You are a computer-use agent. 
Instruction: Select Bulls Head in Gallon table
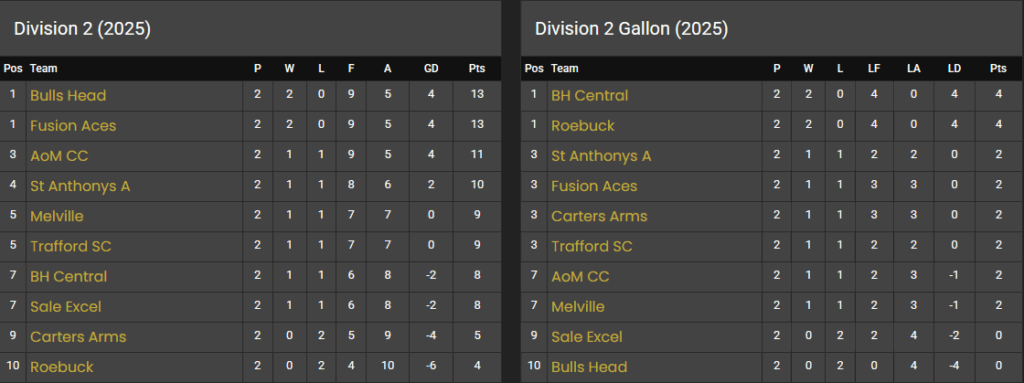[589, 367]
